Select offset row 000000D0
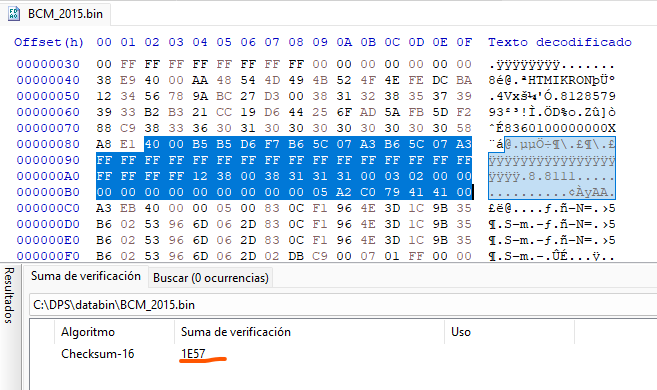 coord(48,224)
